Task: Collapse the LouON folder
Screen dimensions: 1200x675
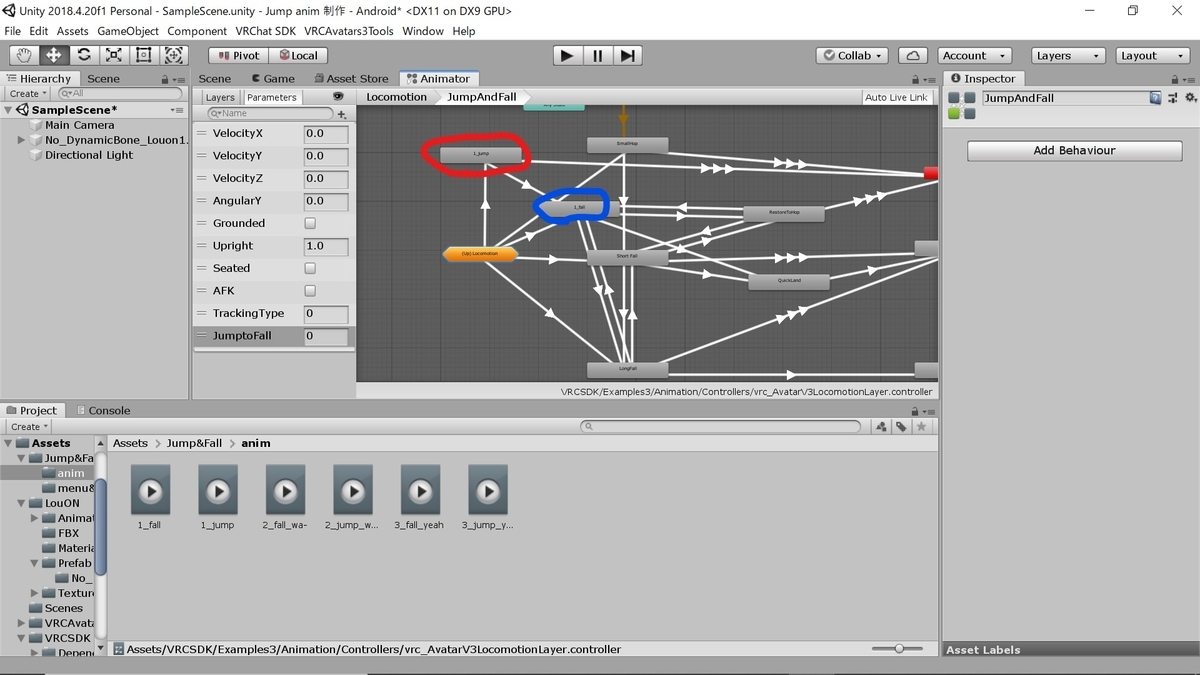Action: click(x=22, y=503)
